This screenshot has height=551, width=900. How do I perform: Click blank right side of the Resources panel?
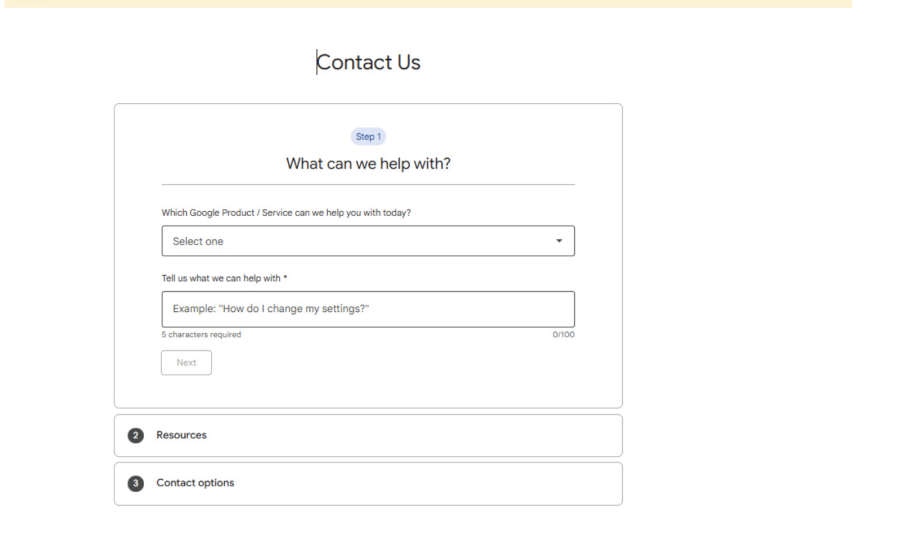(x=500, y=436)
